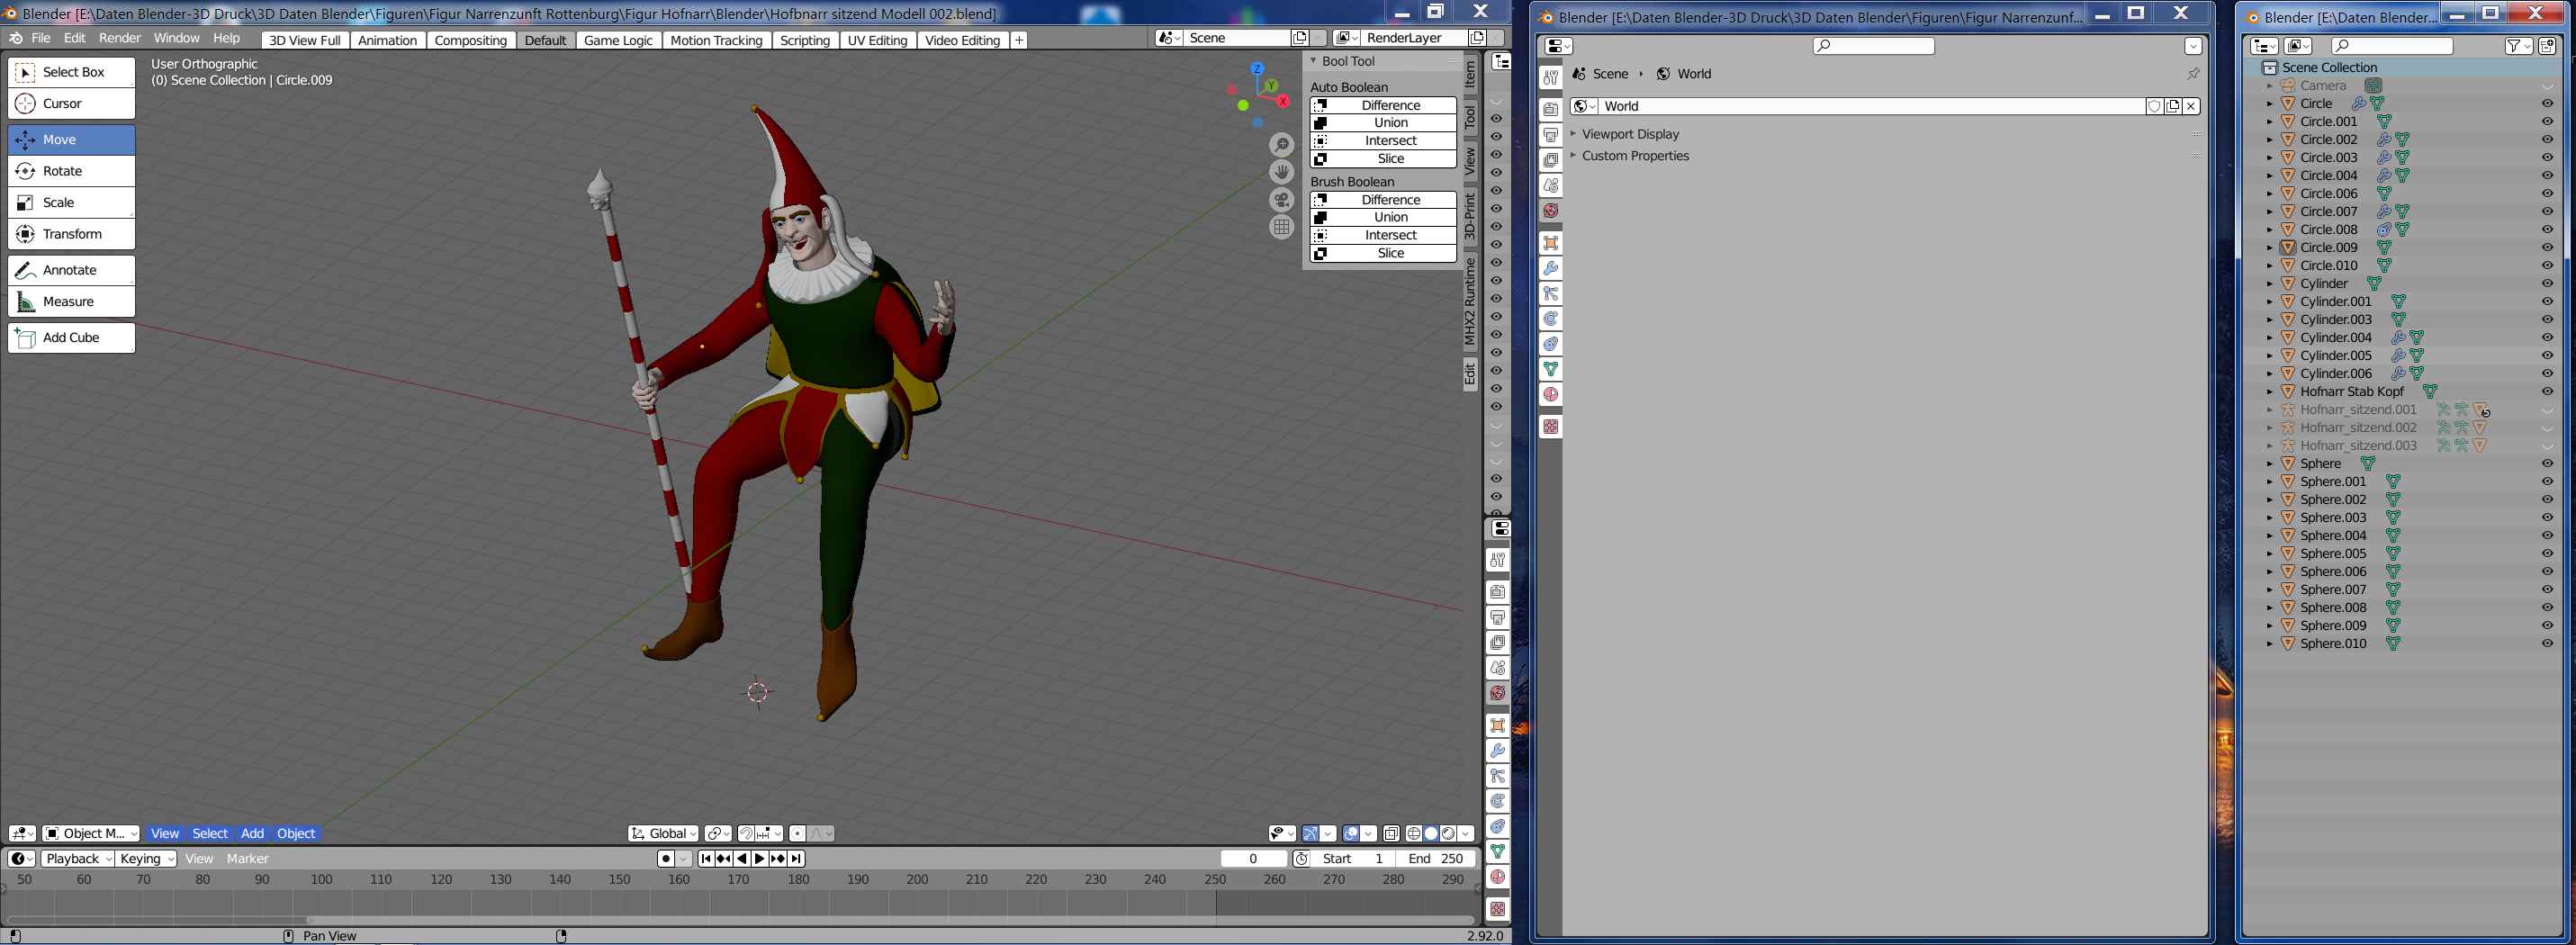Expand the Custom Properties panel
2576x945 pixels.
pyautogui.click(x=1635, y=156)
